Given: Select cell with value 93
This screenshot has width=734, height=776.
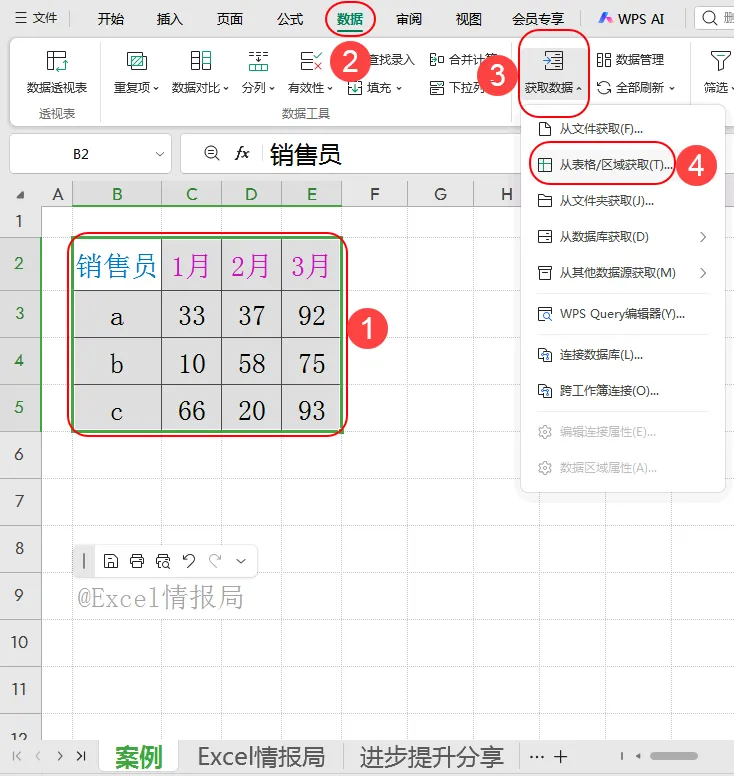Looking at the screenshot, I should pyautogui.click(x=311, y=410).
